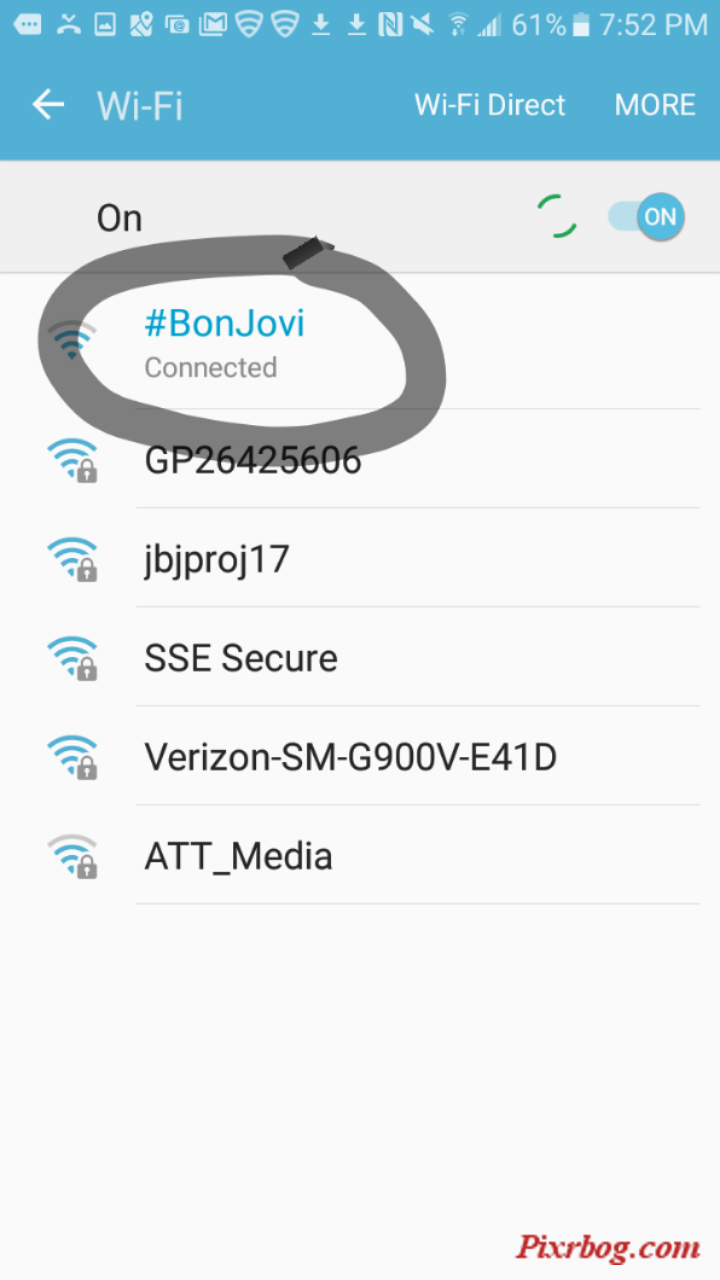Open Wi-Fi Direct
Image resolution: width=720 pixels, height=1280 pixels.
tap(490, 105)
